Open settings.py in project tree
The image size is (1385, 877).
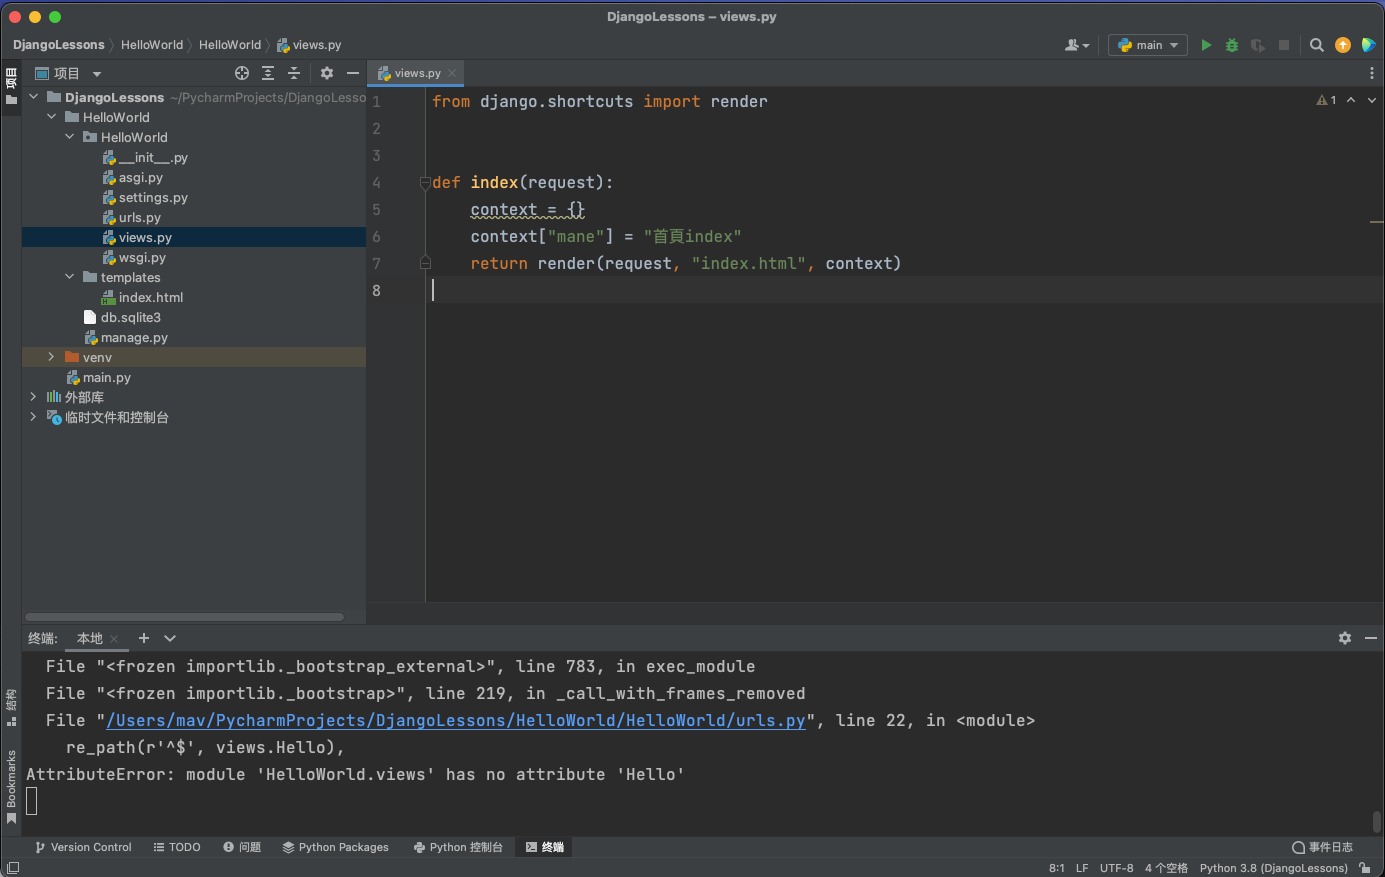coord(153,197)
